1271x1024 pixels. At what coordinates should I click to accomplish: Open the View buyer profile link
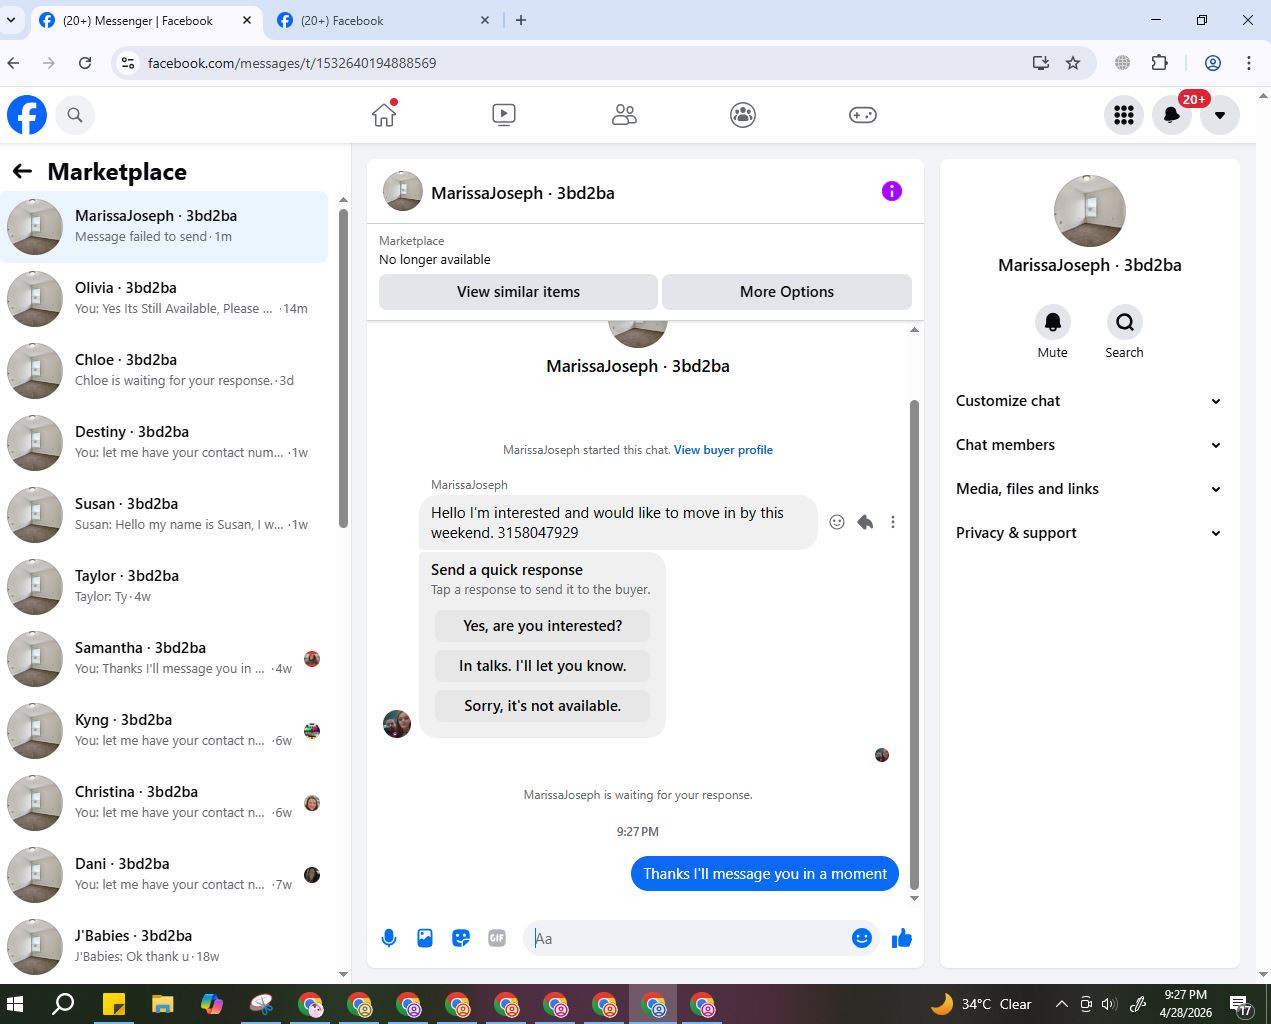[x=723, y=450]
